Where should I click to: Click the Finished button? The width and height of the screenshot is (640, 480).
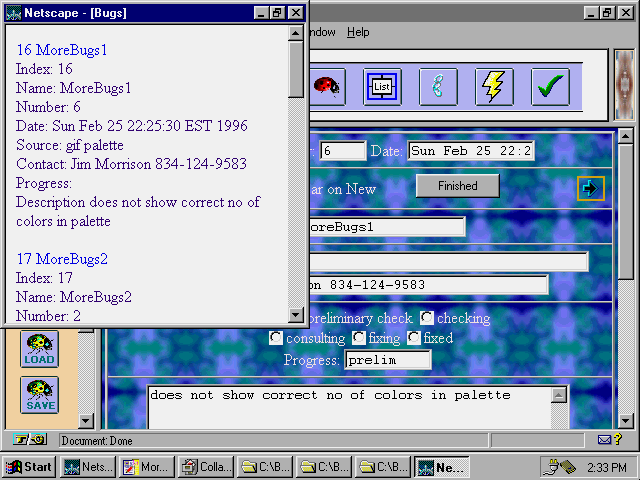458,186
